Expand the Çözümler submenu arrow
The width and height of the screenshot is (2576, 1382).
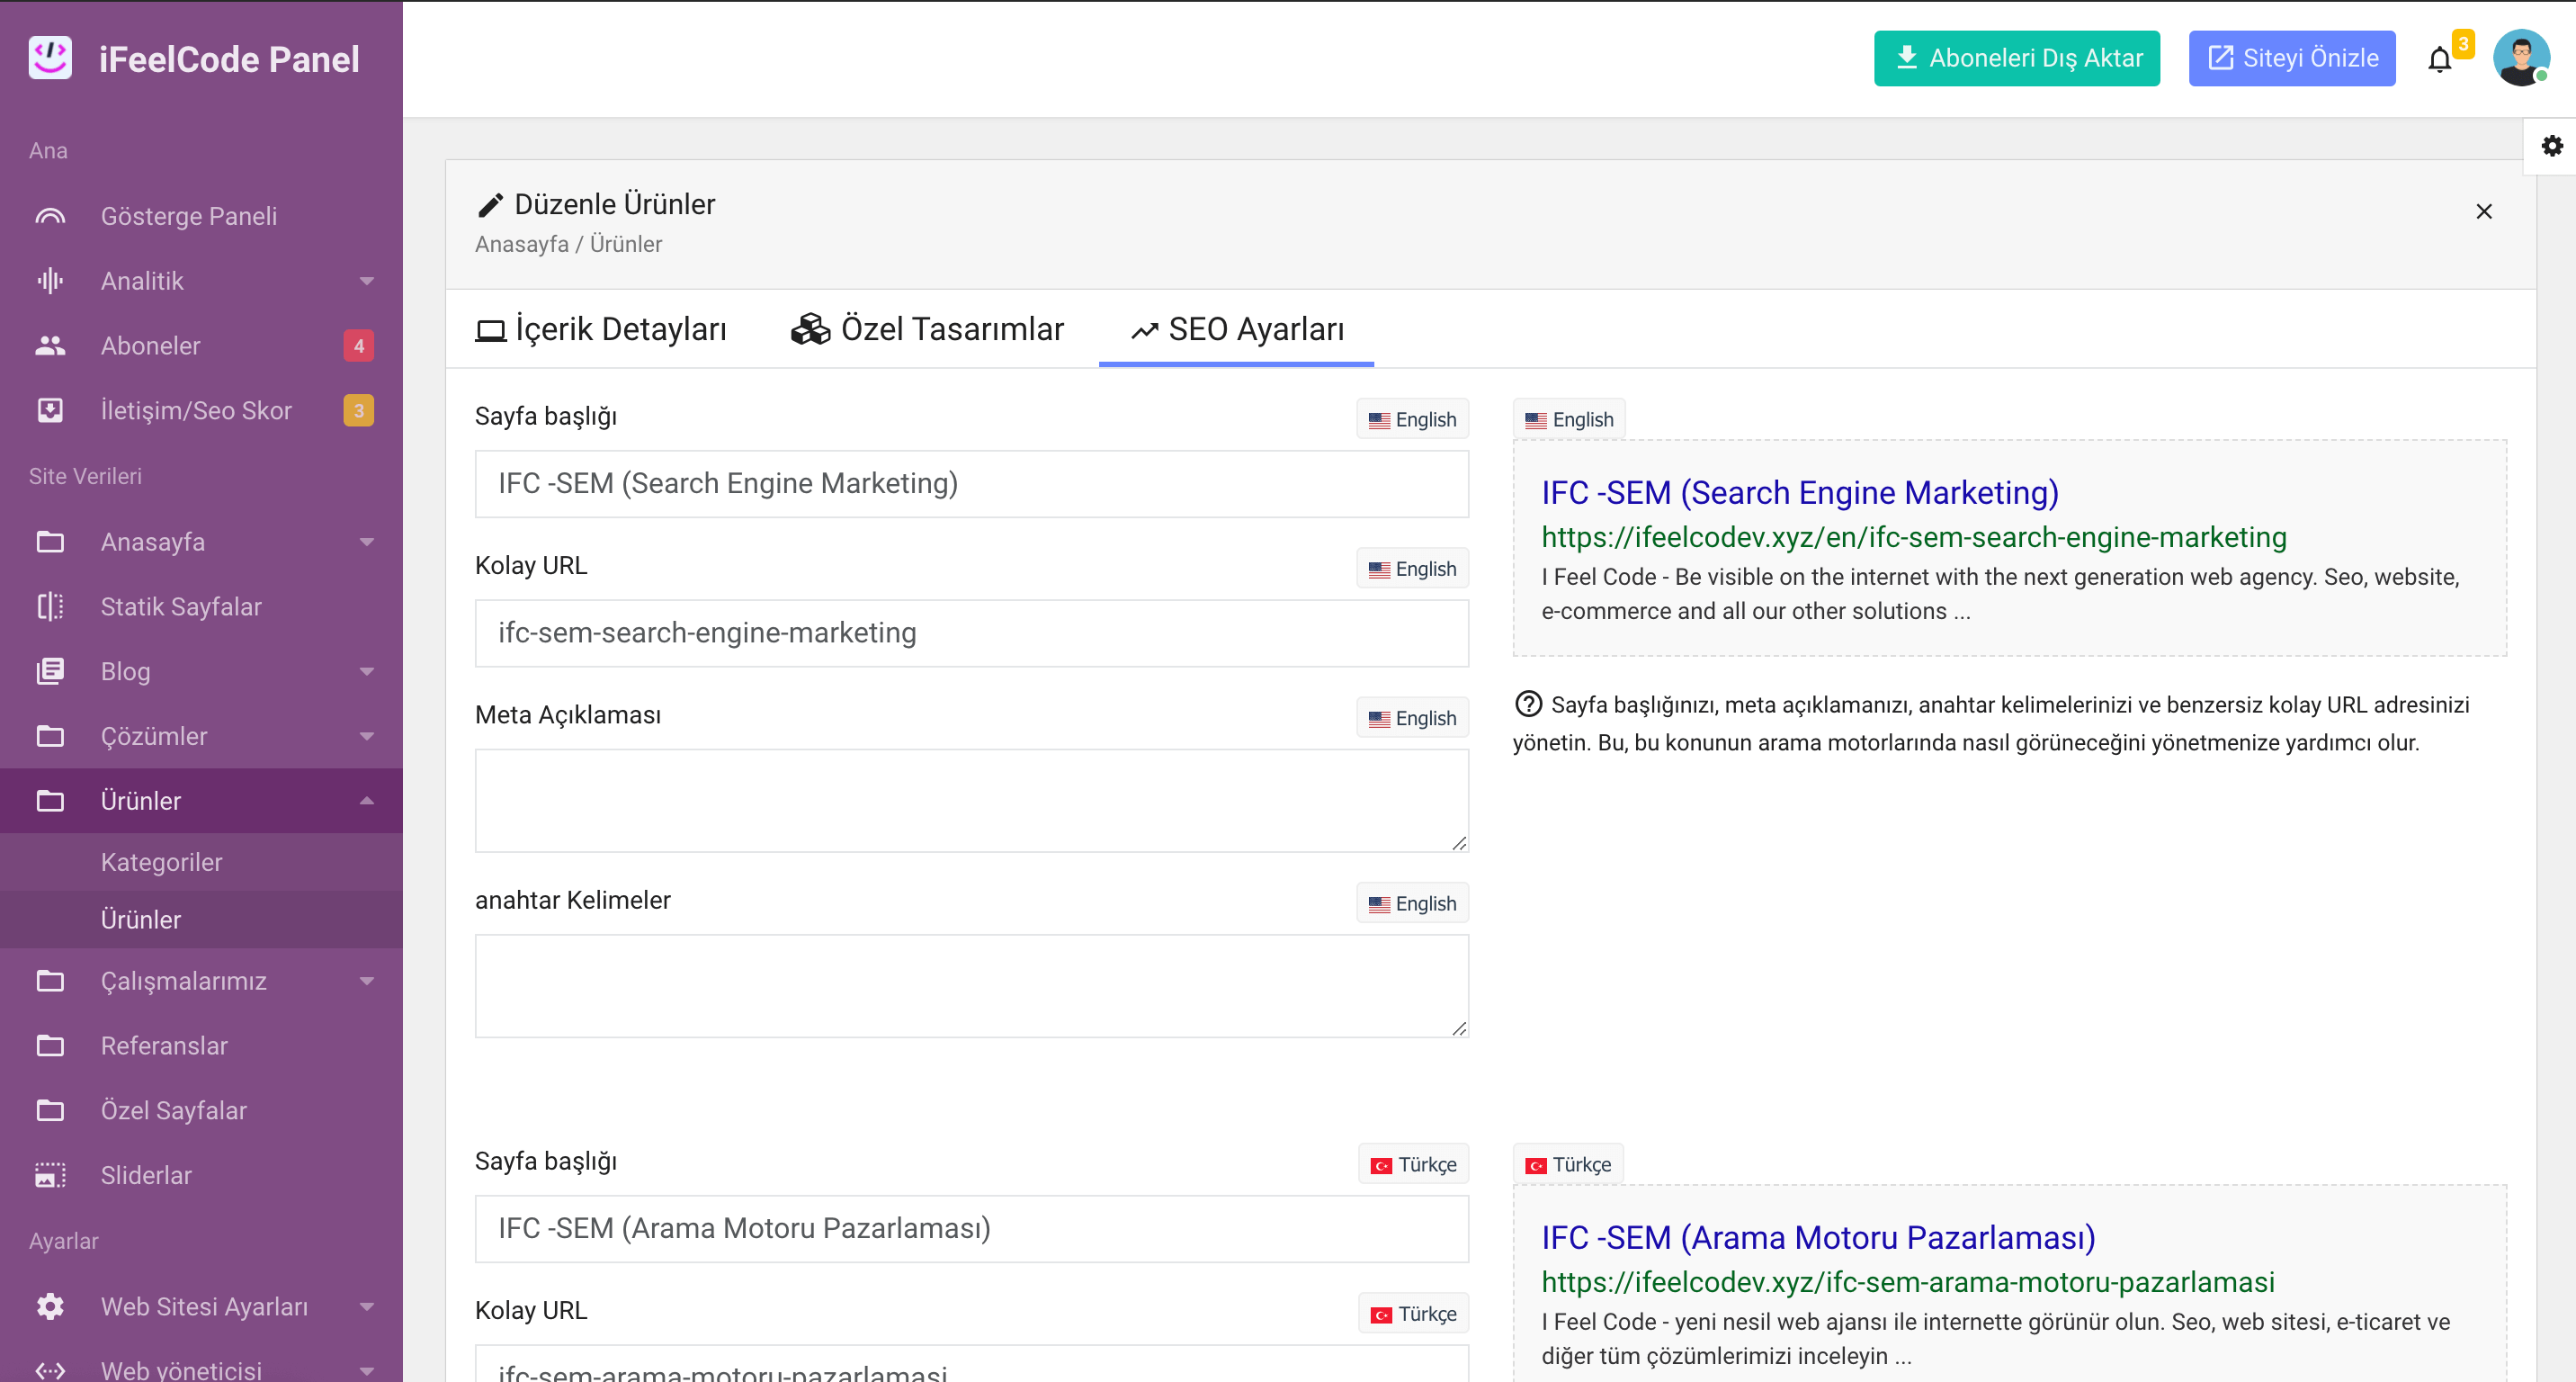coord(367,736)
